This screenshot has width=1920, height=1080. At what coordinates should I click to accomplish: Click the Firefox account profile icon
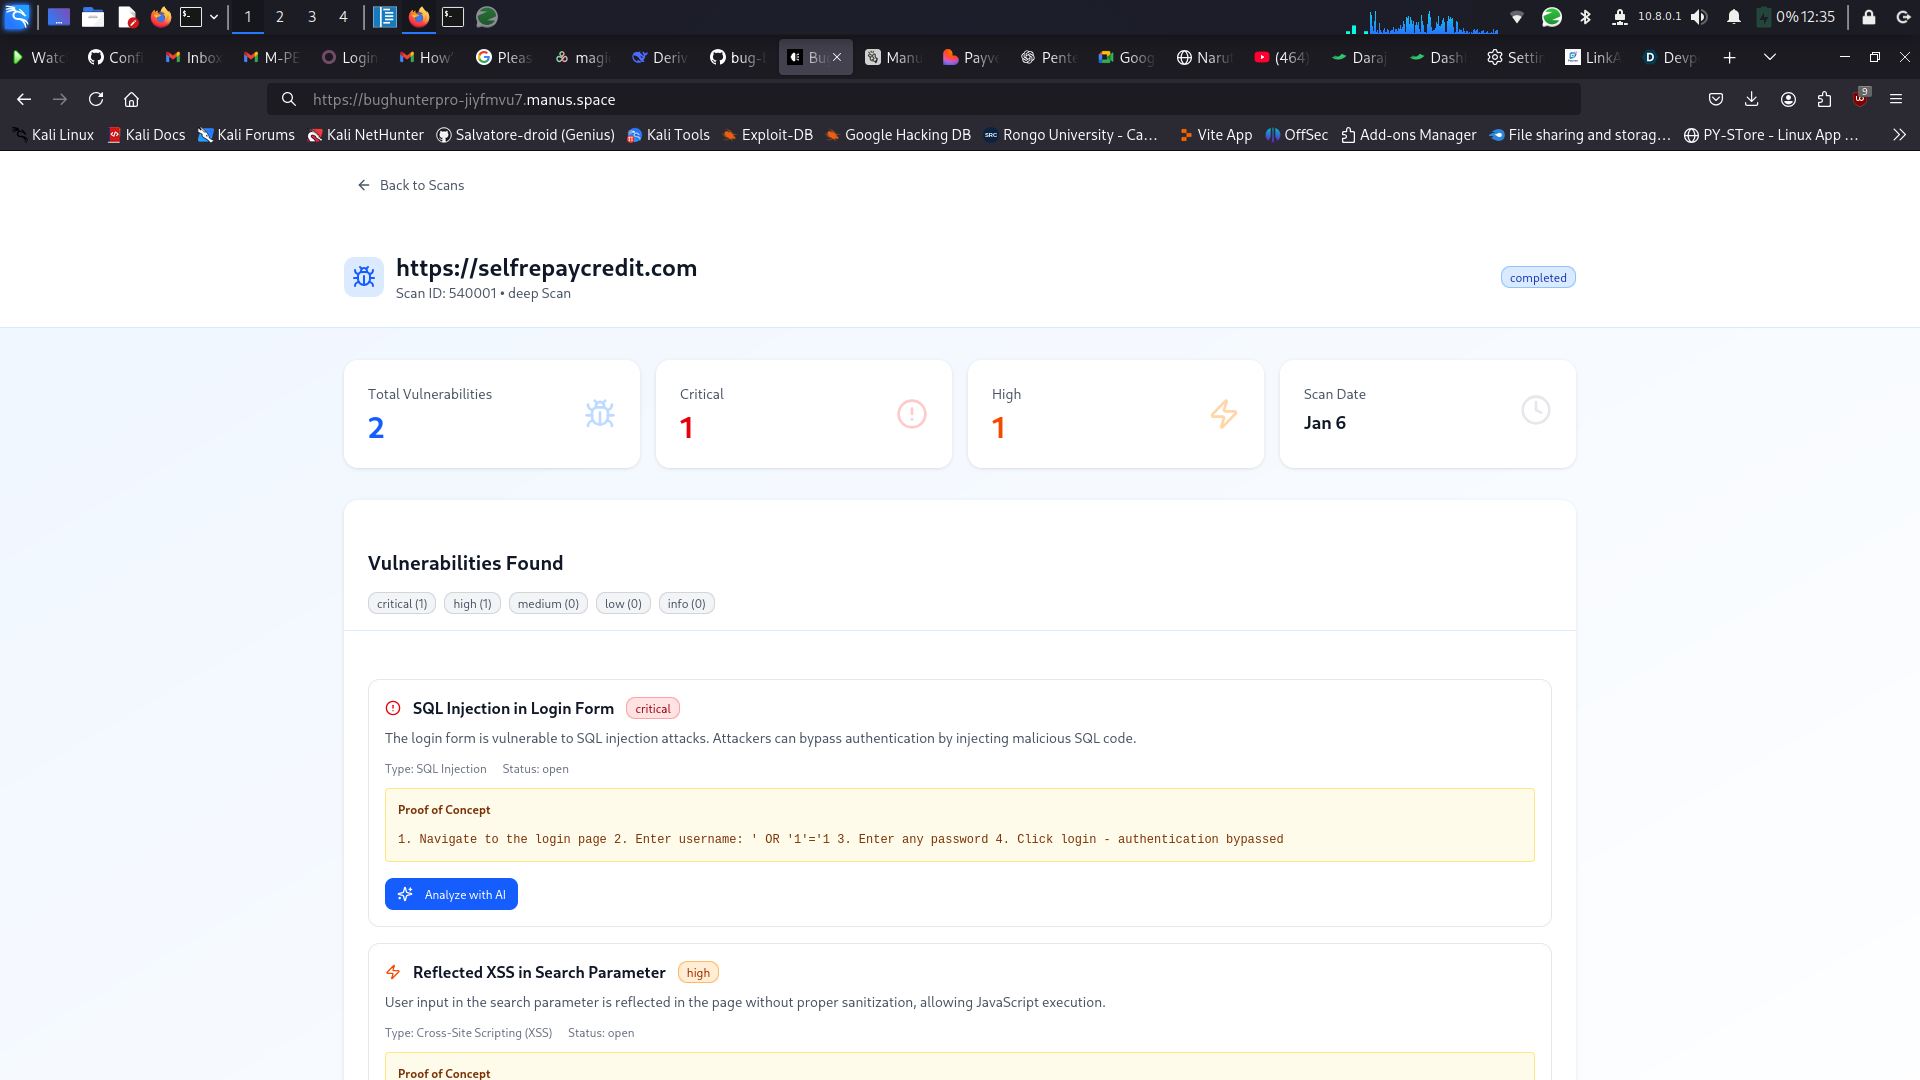click(1788, 99)
